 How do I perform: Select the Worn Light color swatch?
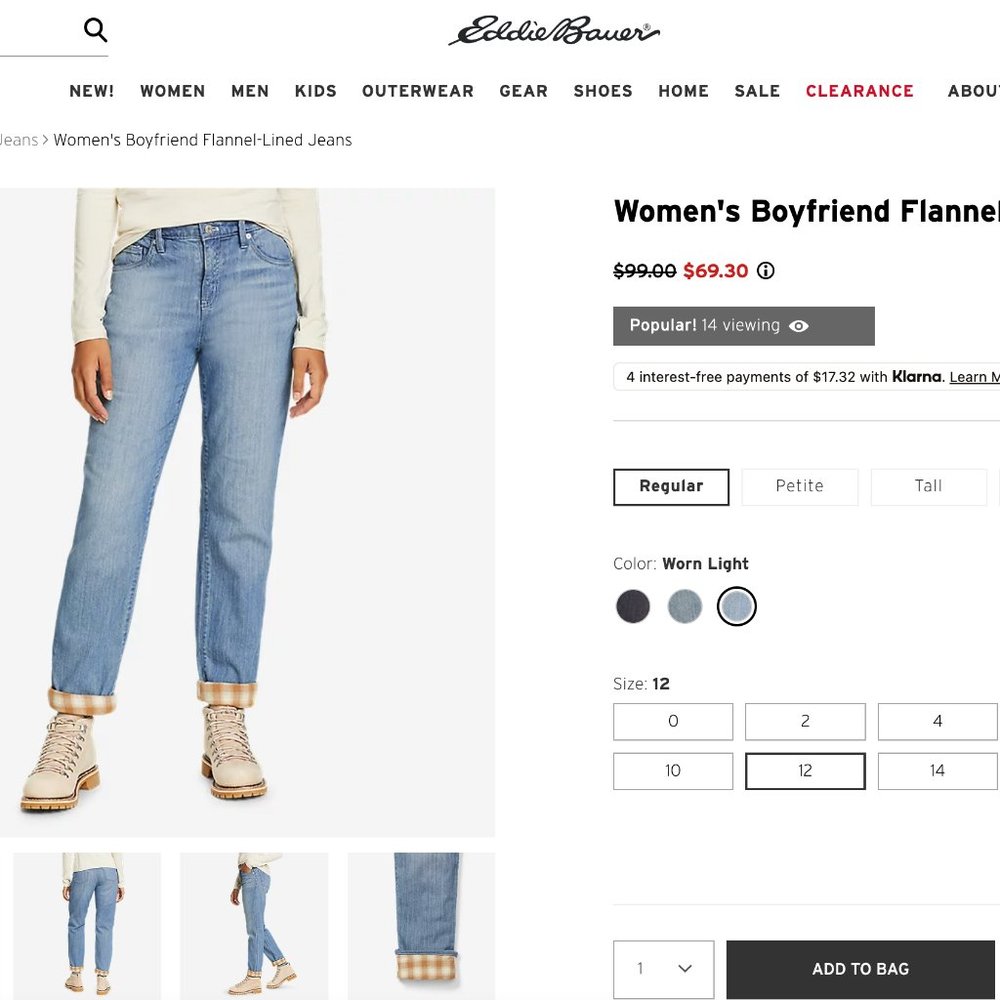click(737, 606)
